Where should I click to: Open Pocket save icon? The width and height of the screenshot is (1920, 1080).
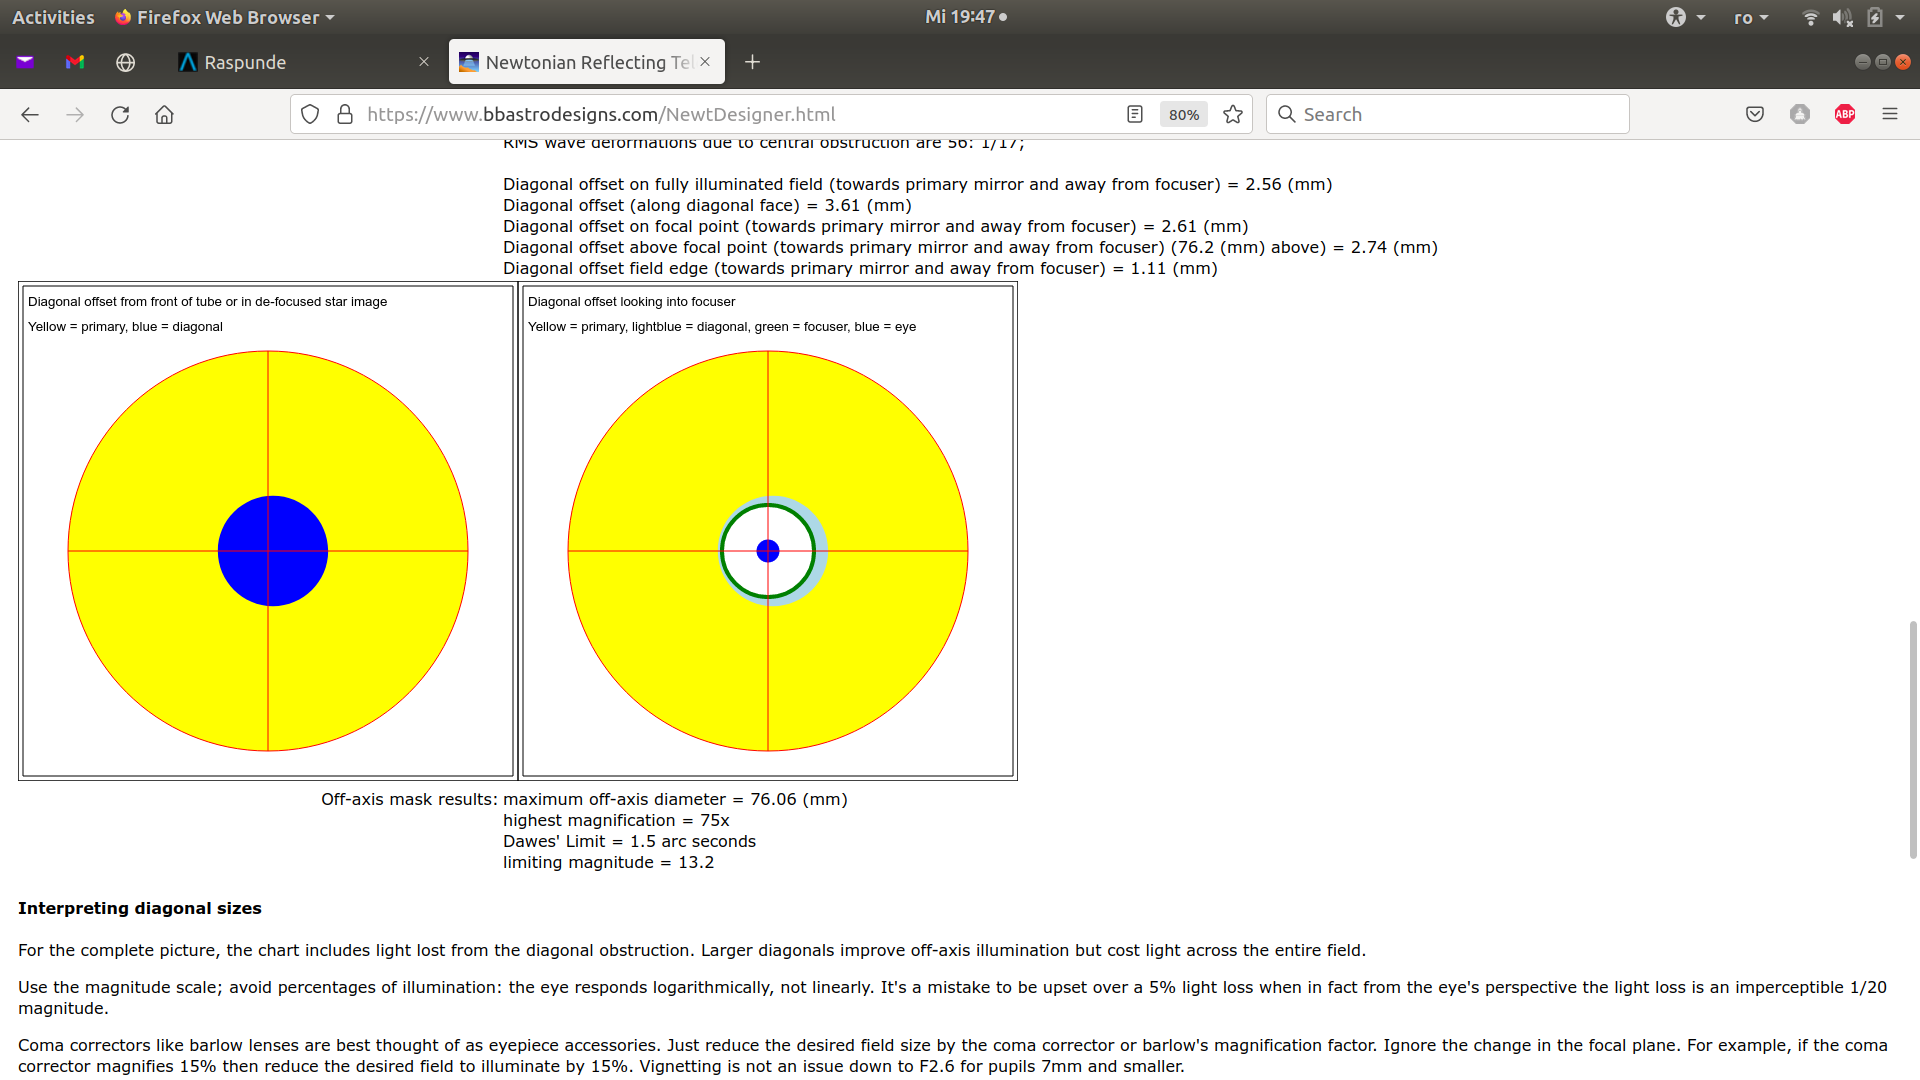pyautogui.click(x=1754, y=114)
